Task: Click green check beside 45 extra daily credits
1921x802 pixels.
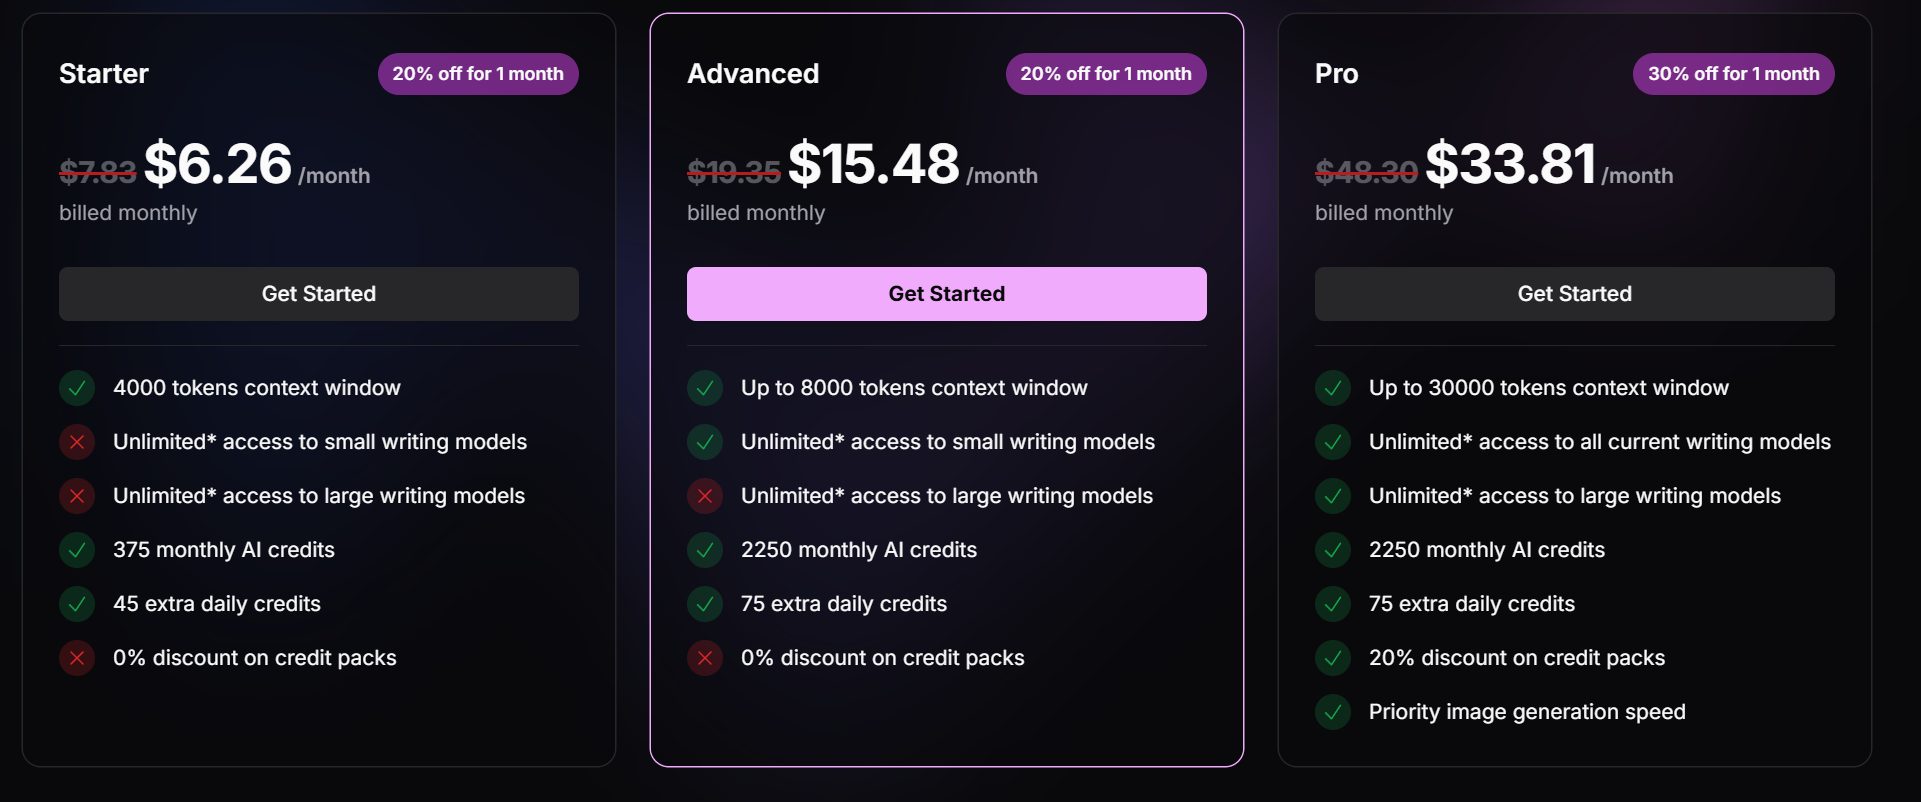Action: point(77,604)
